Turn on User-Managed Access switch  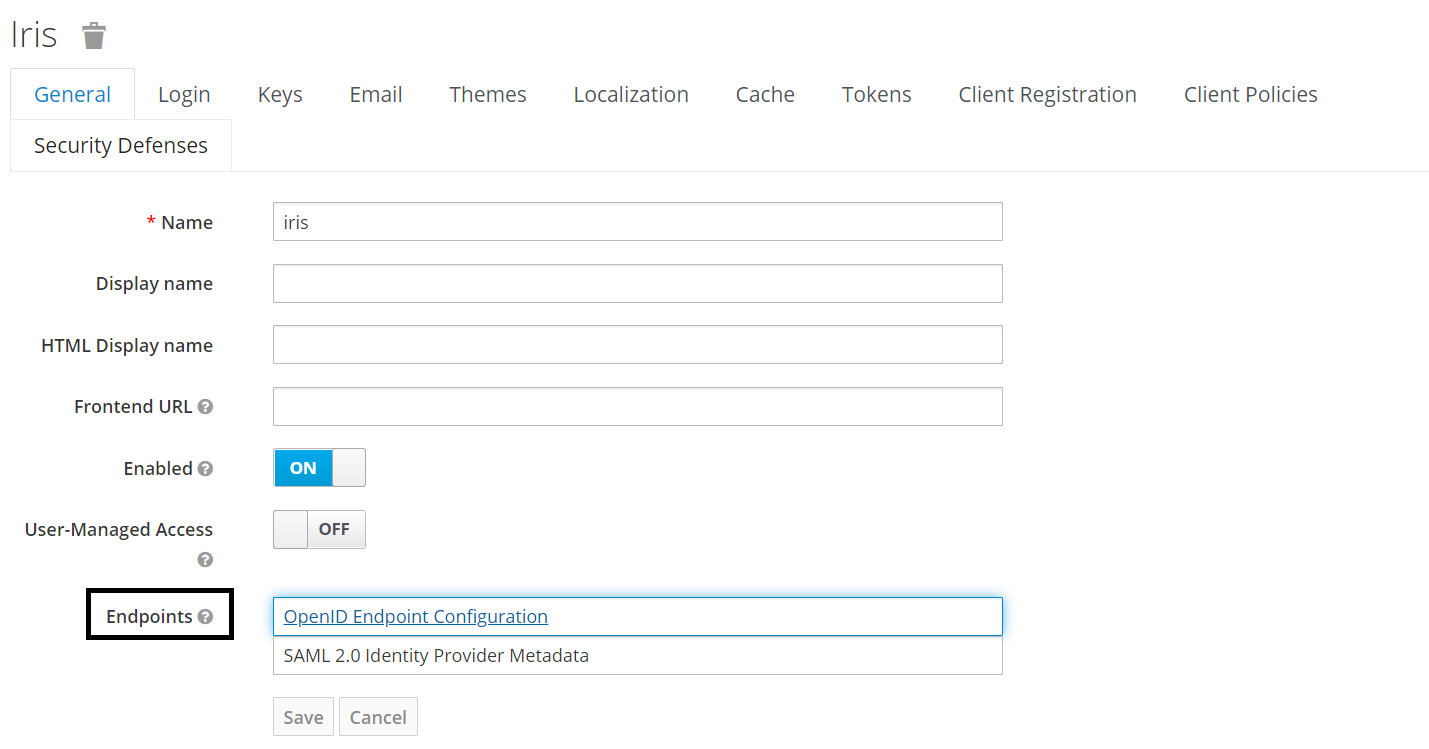pos(319,530)
